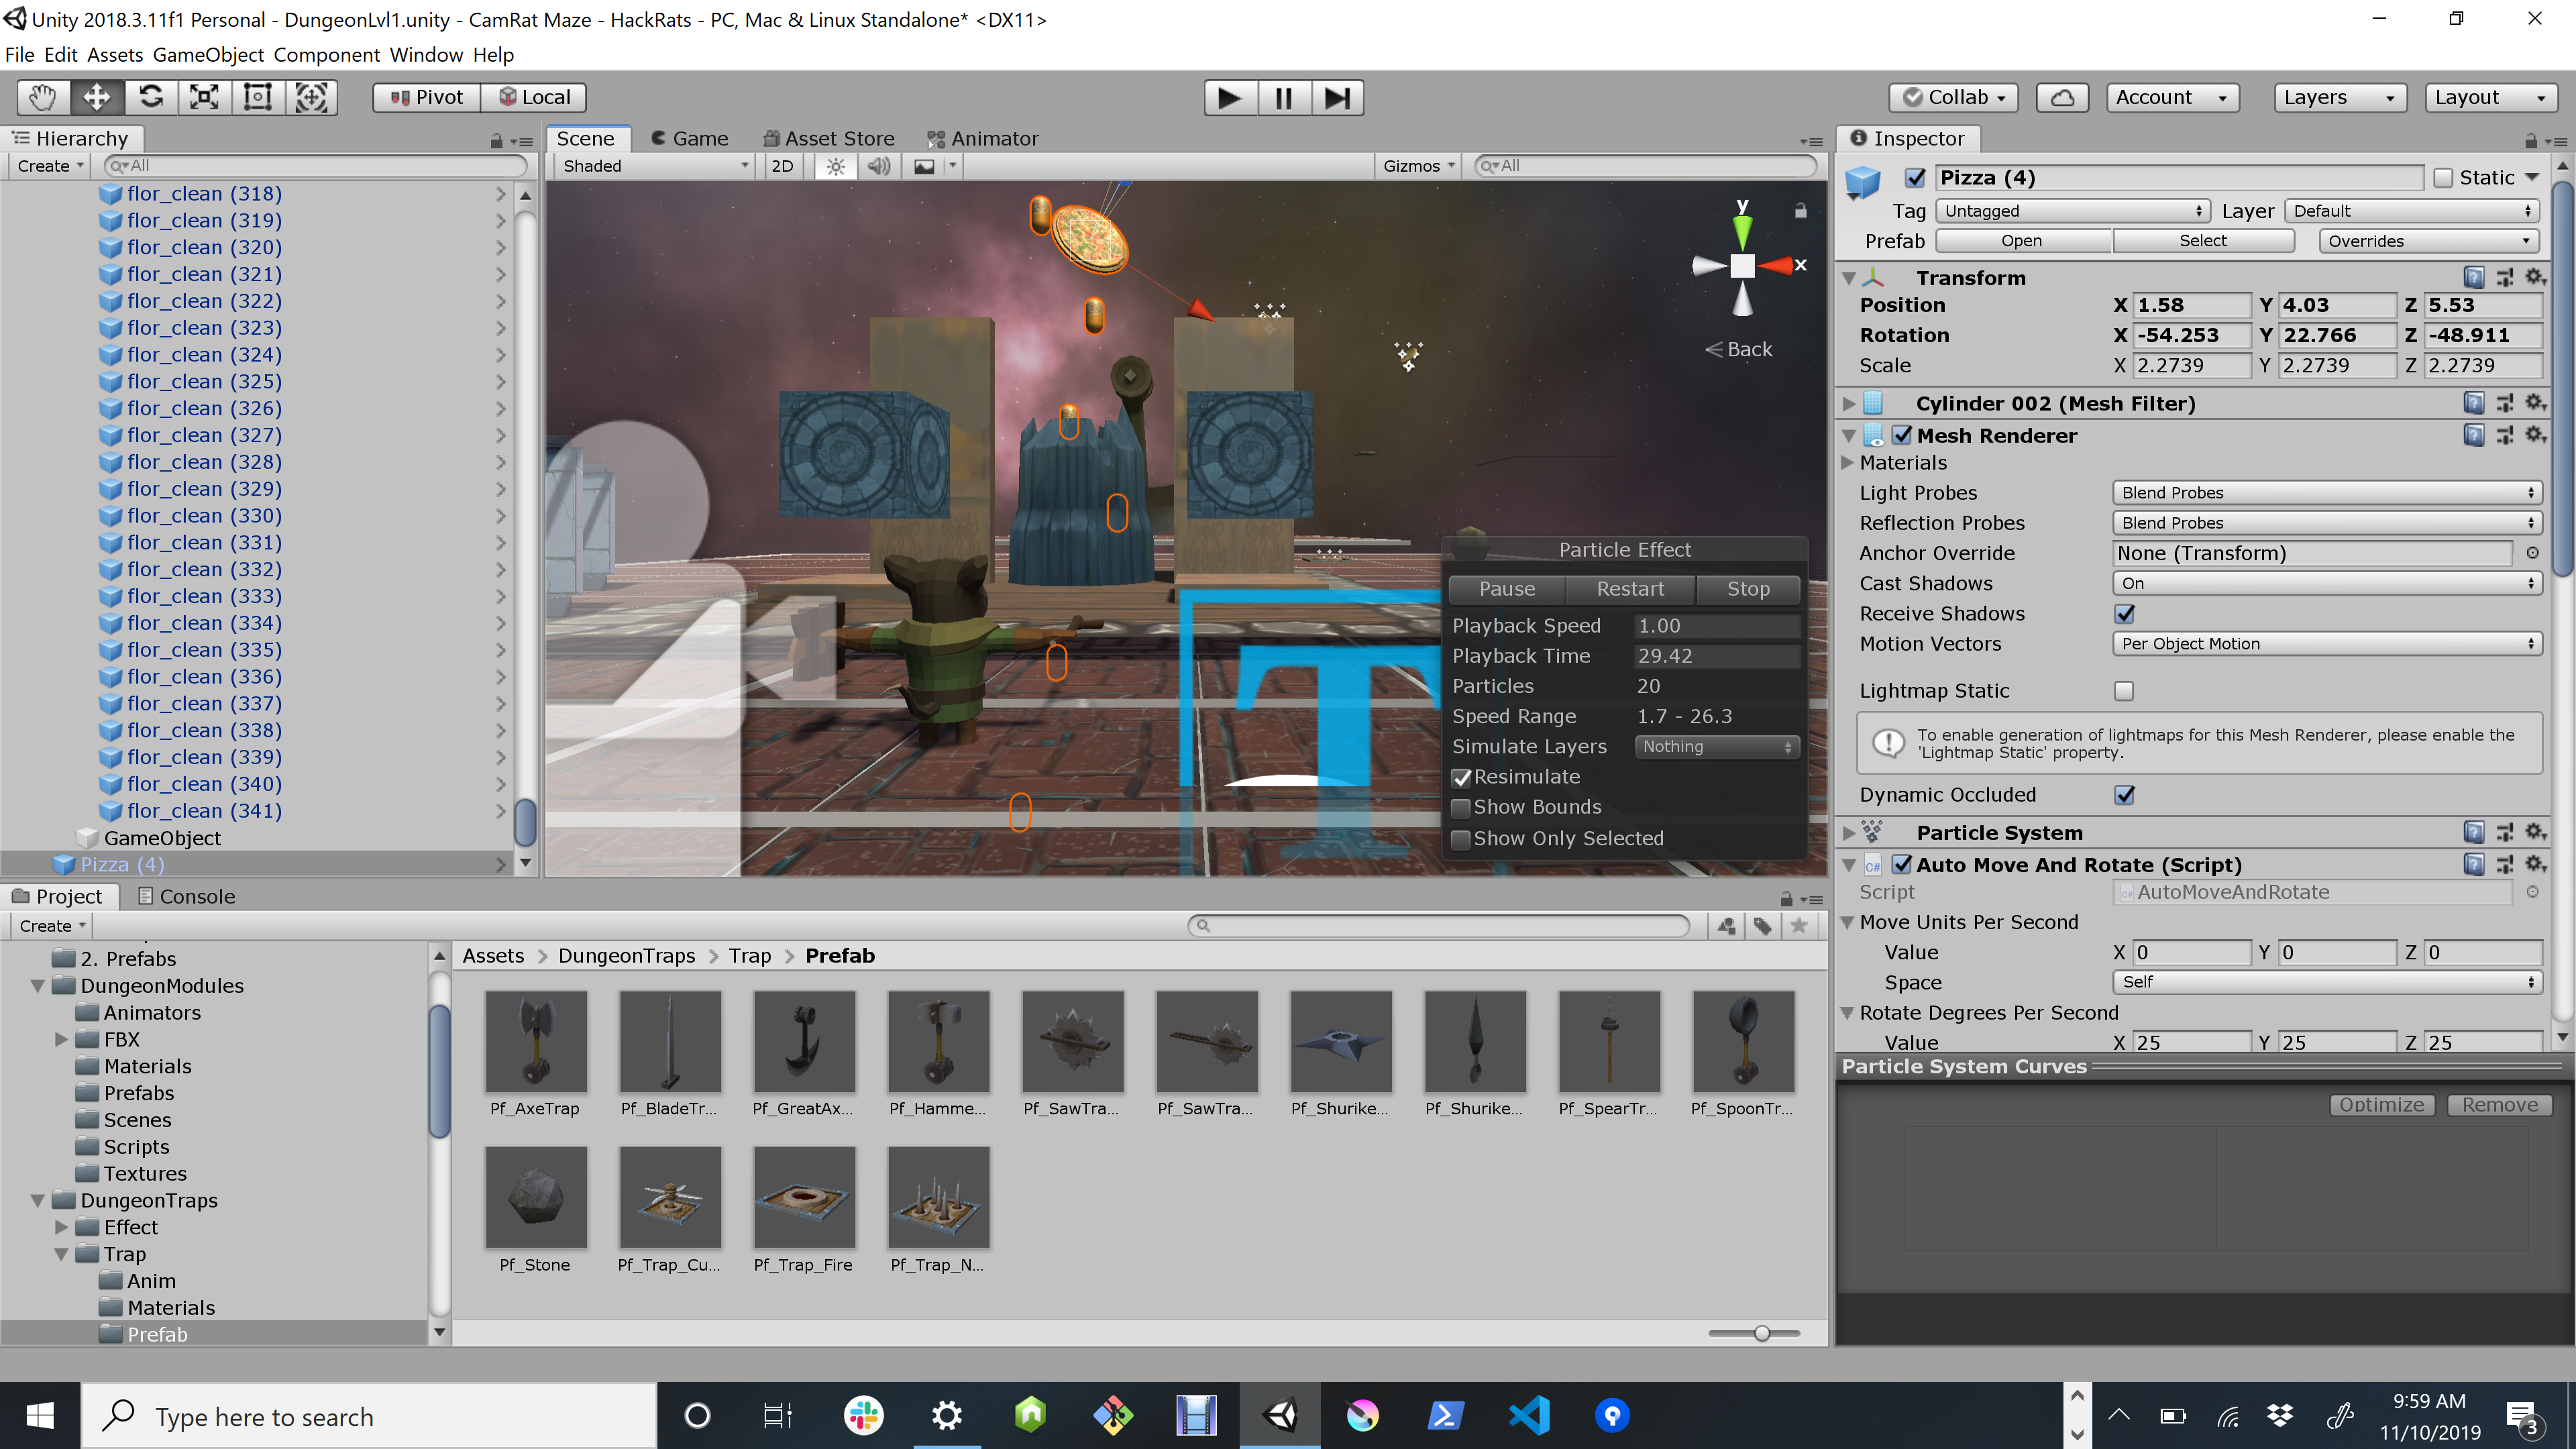Select the Rotate tool icon
The height and width of the screenshot is (1449, 2576).
[151, 97]
